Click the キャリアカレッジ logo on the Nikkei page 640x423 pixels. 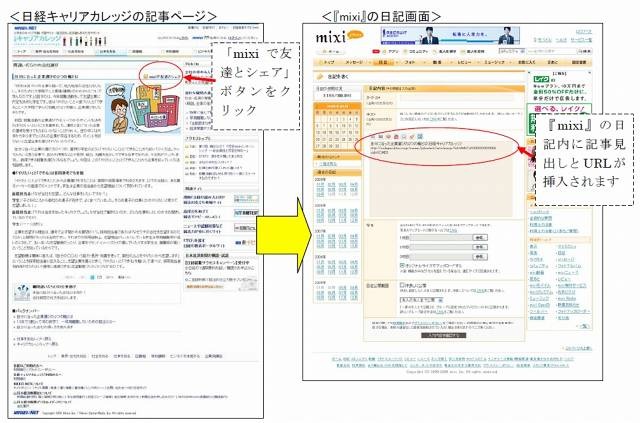pyautogui.click(x=37, y=39)
